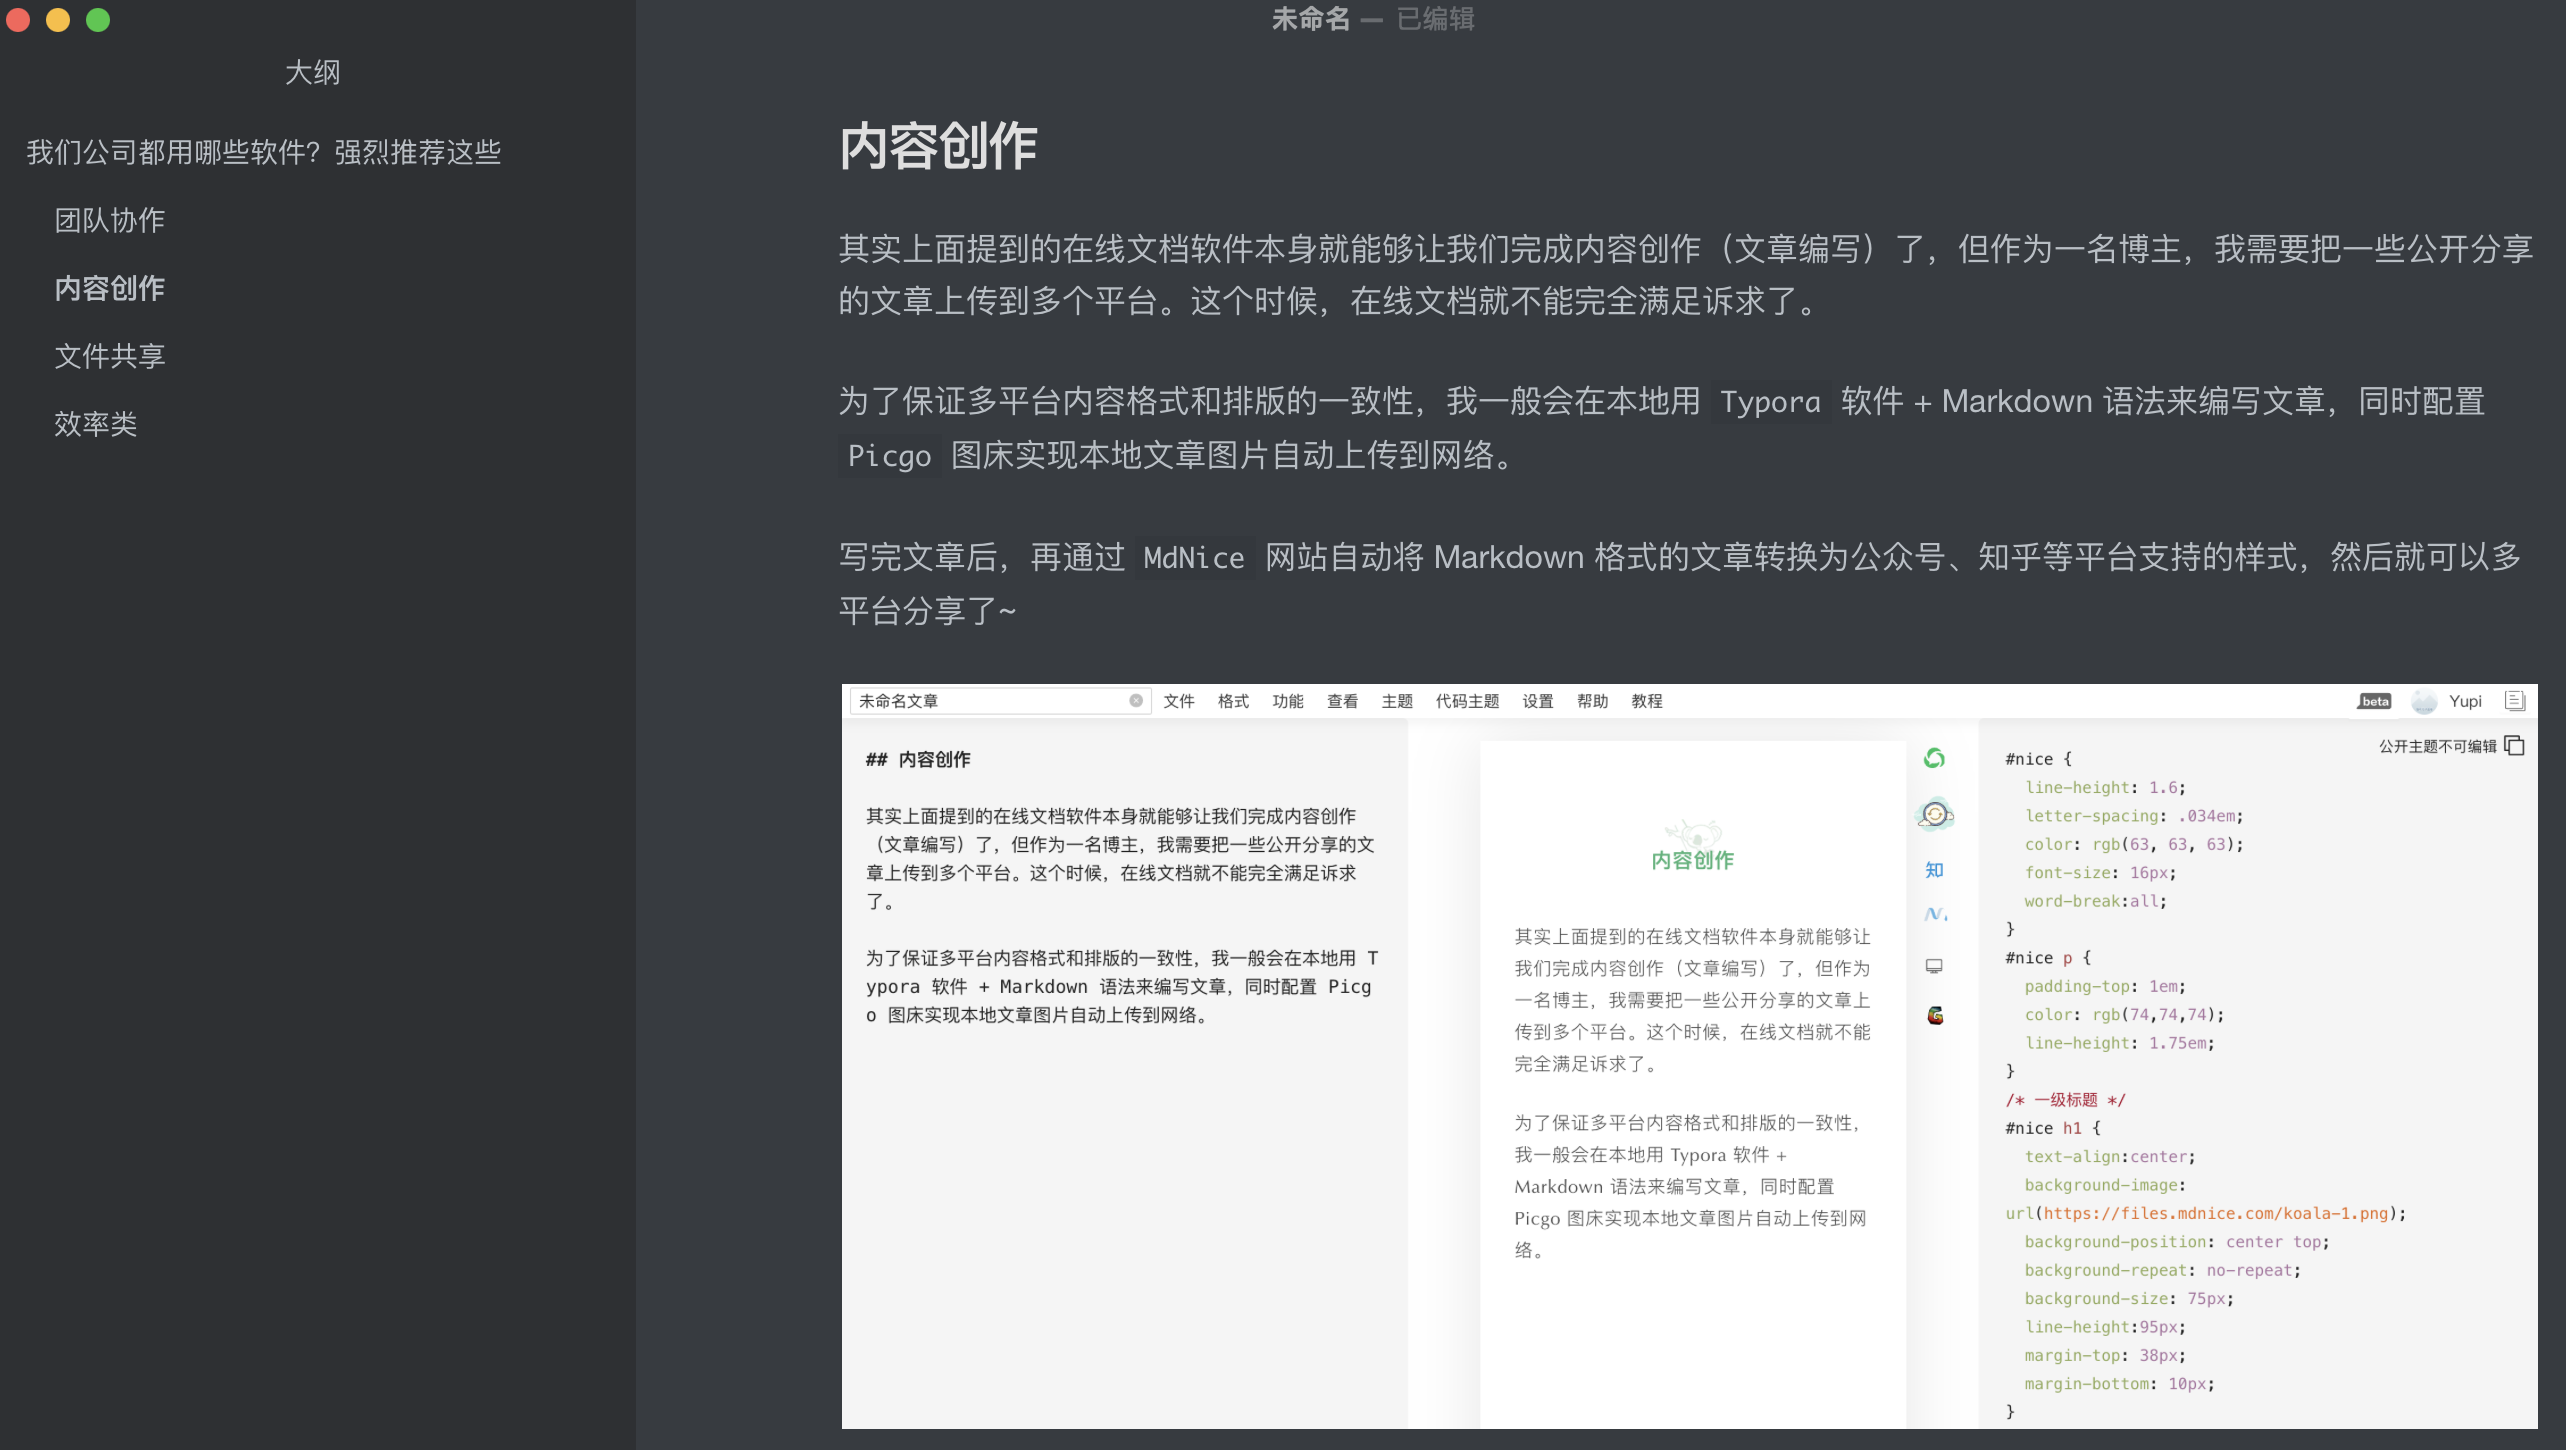Image resolution: width=2566 pixels, height=1450 pixels.
Task: Click the blue N platform icon
Action: coord(1934,914)
